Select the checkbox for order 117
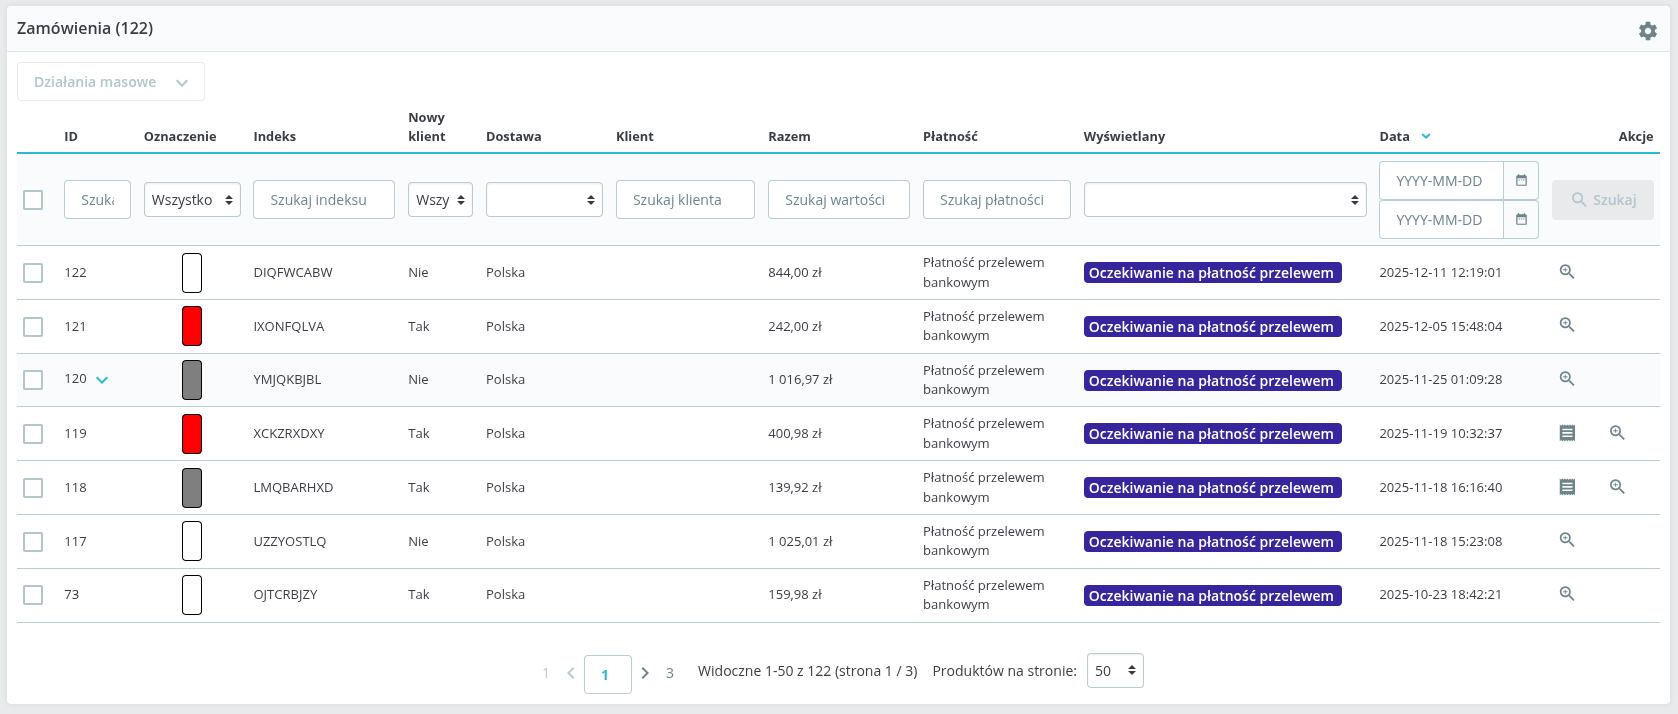Image resolution: width=1678 pixels, height=714 pixels. [x=33, y=541]
